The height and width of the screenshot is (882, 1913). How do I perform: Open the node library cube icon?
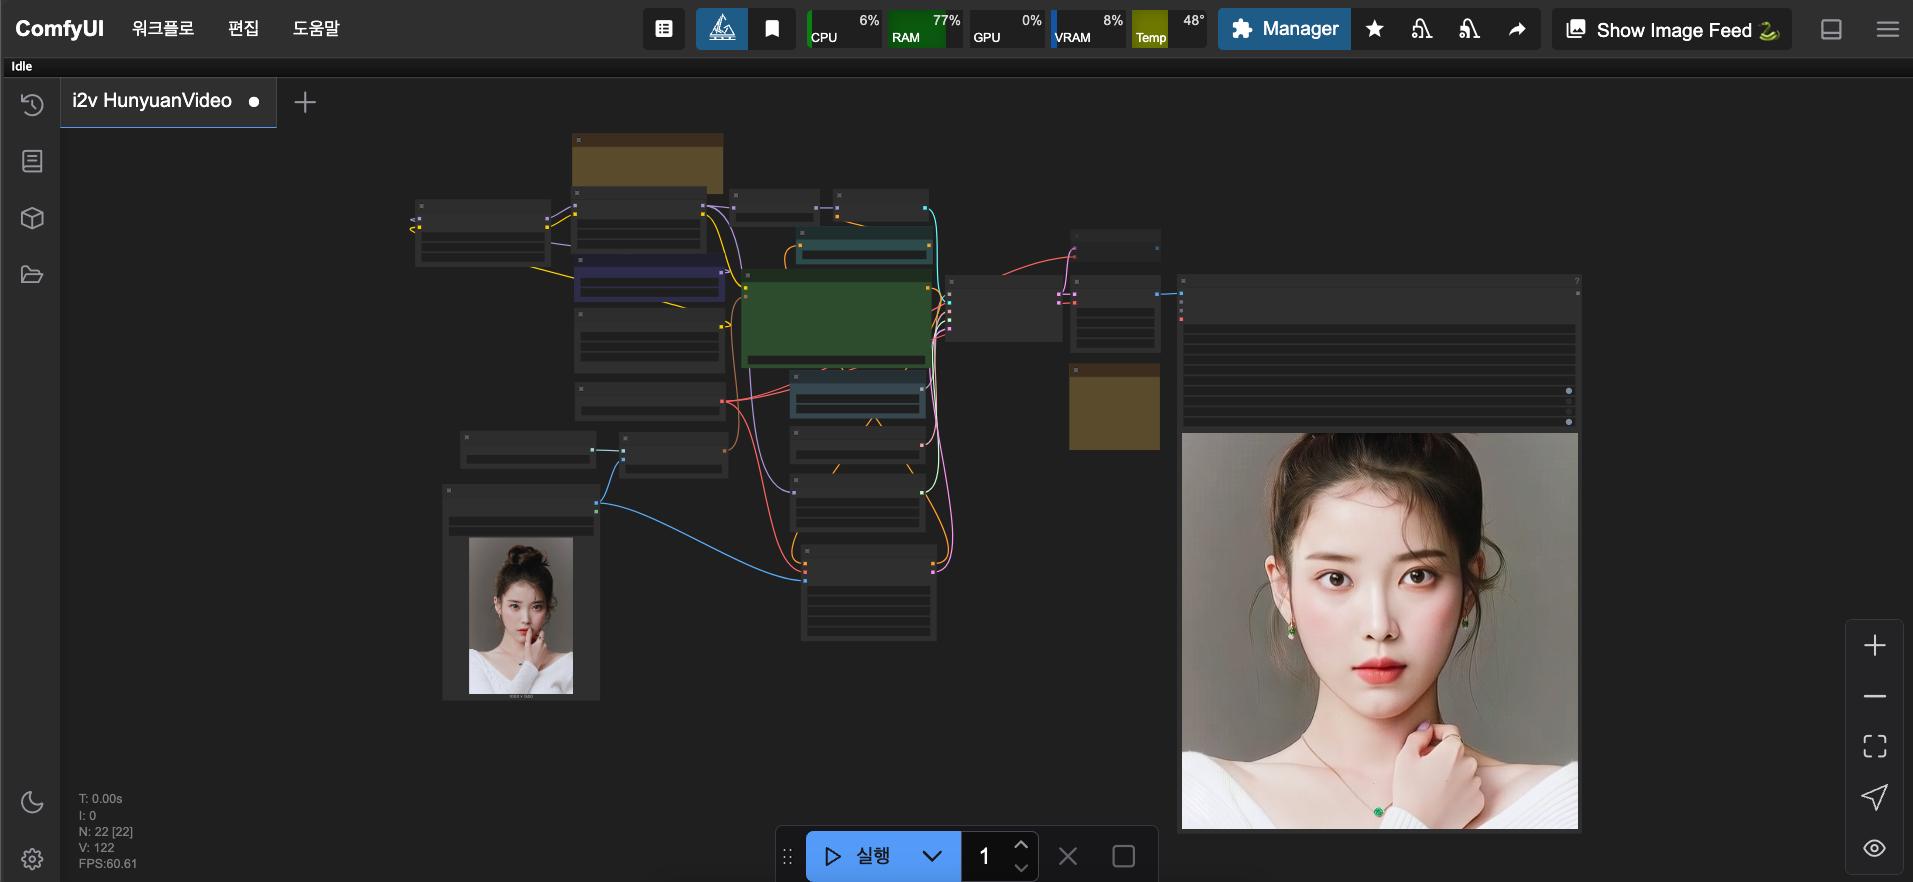pyautogui.click(x=32, y=218)
